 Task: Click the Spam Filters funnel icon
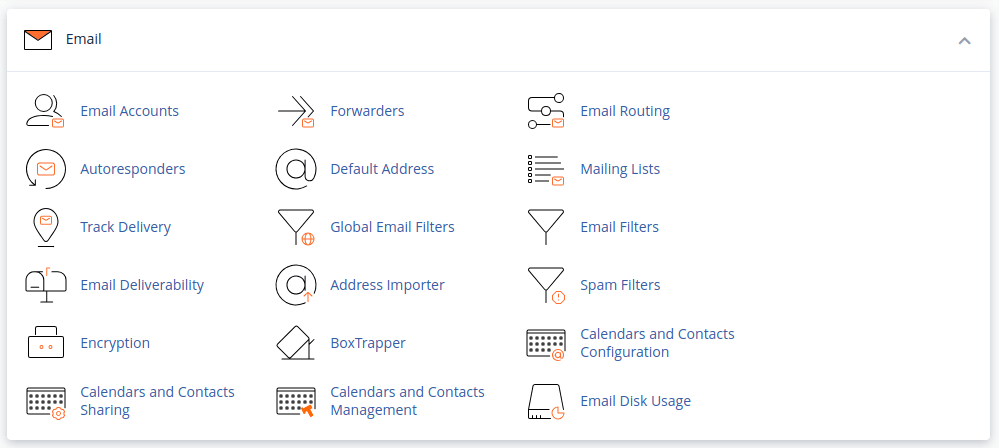[545, 285]
